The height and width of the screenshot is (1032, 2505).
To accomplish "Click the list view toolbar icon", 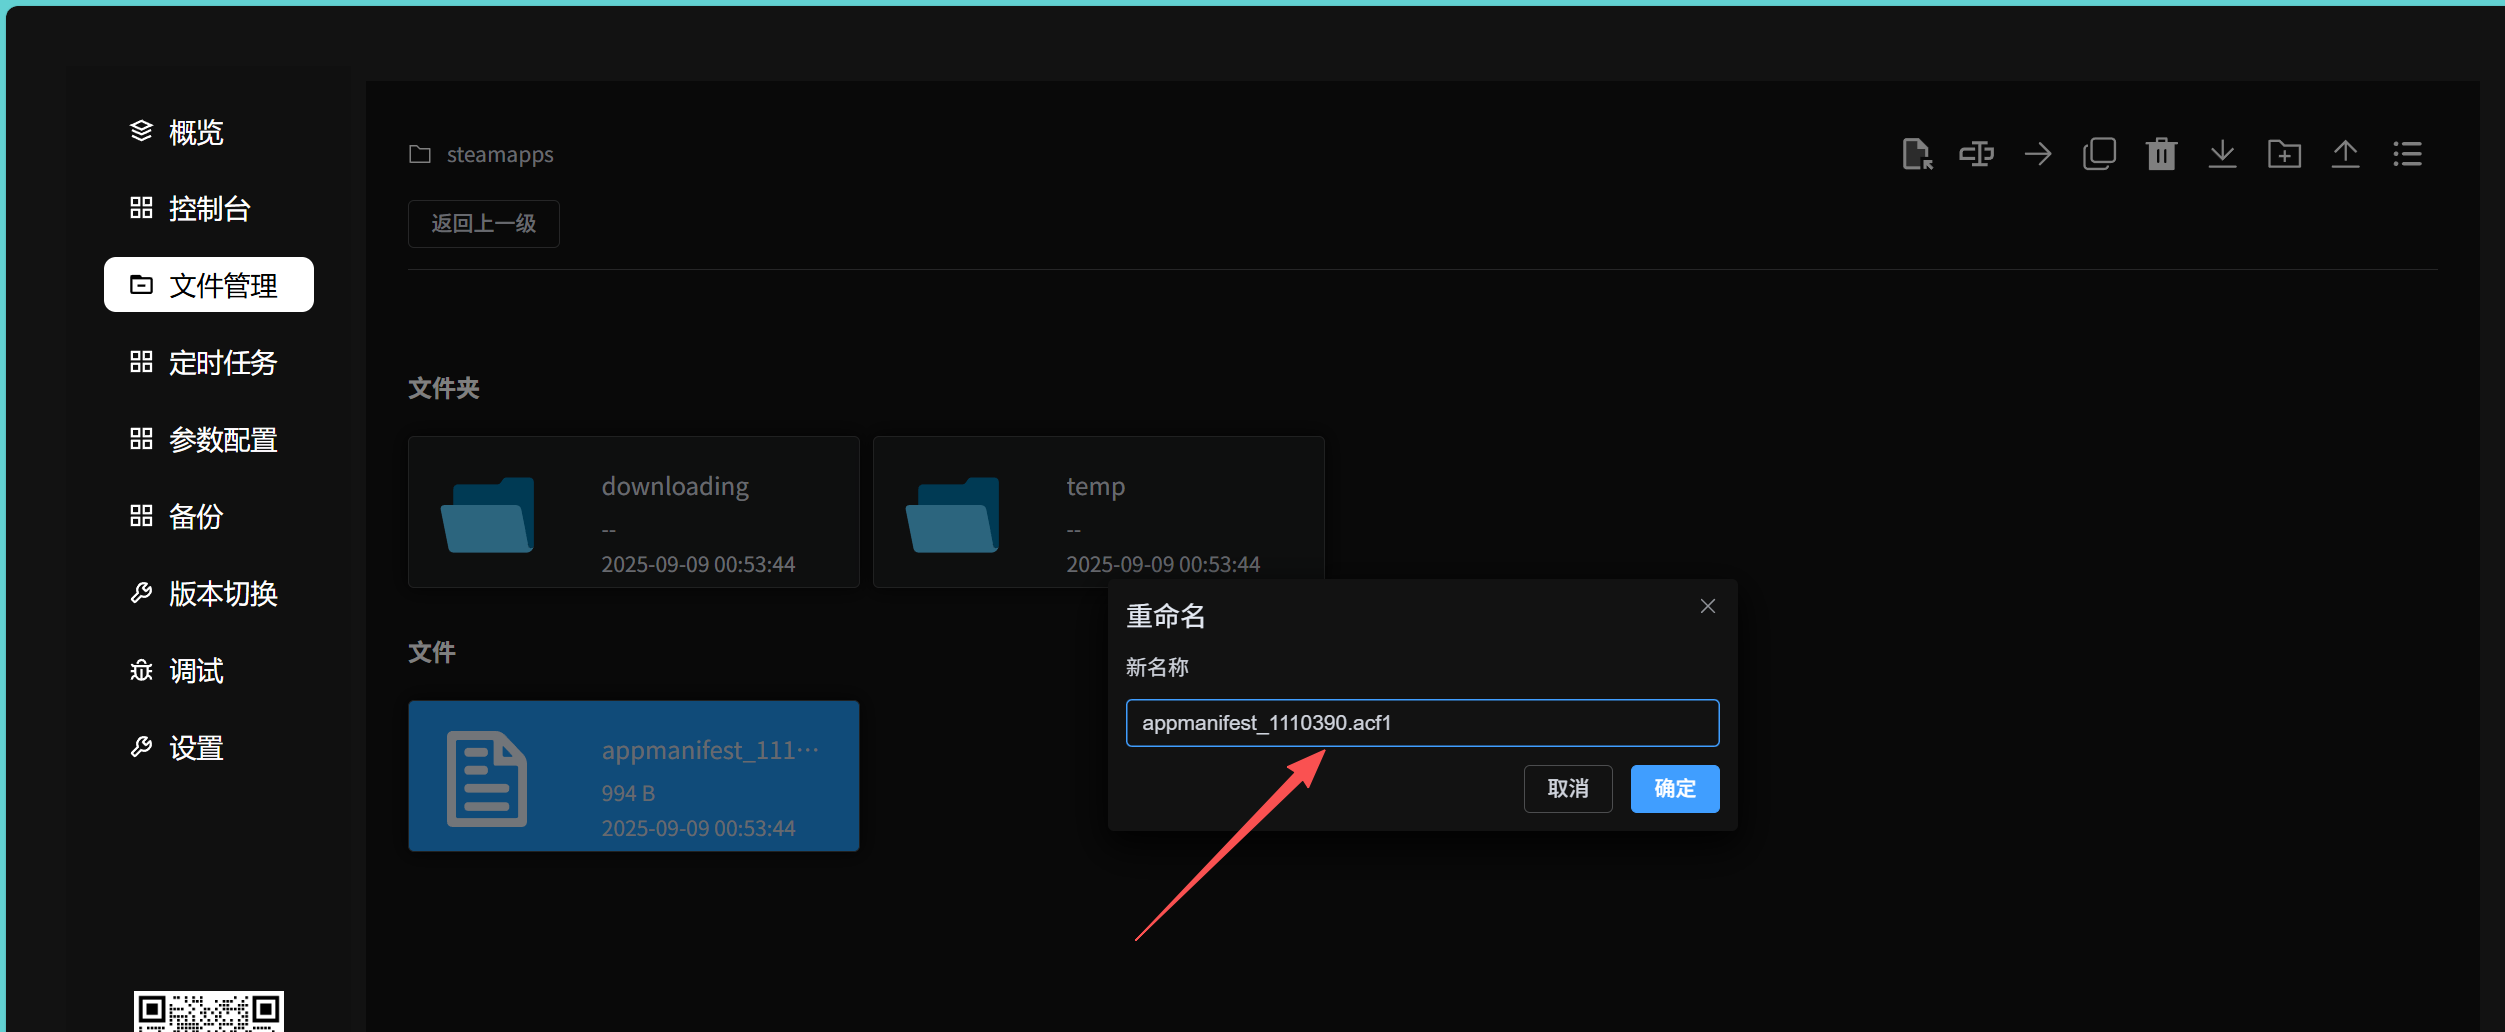I will 2407,154.
